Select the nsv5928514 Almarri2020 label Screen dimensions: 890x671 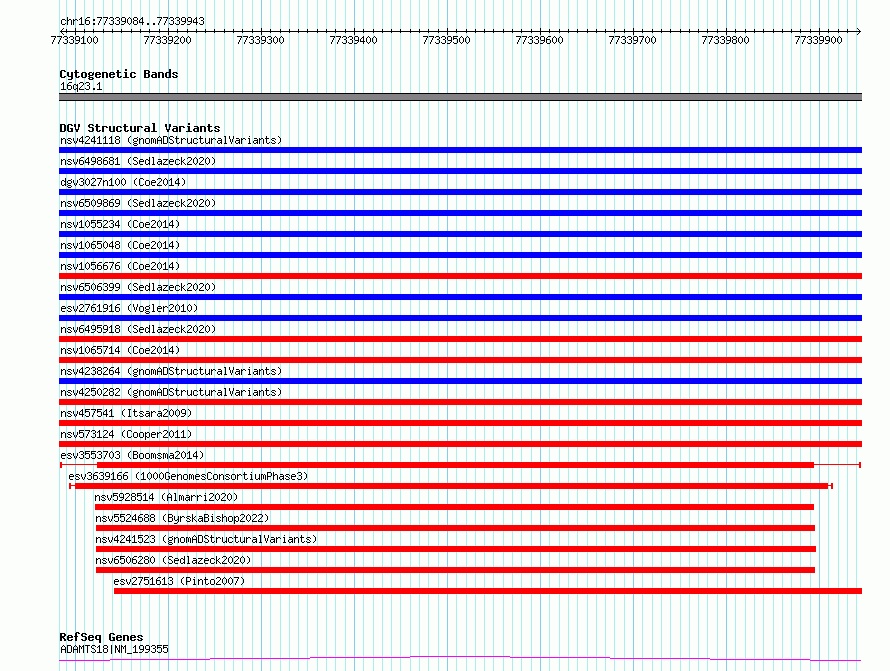(x=166, y=497)
